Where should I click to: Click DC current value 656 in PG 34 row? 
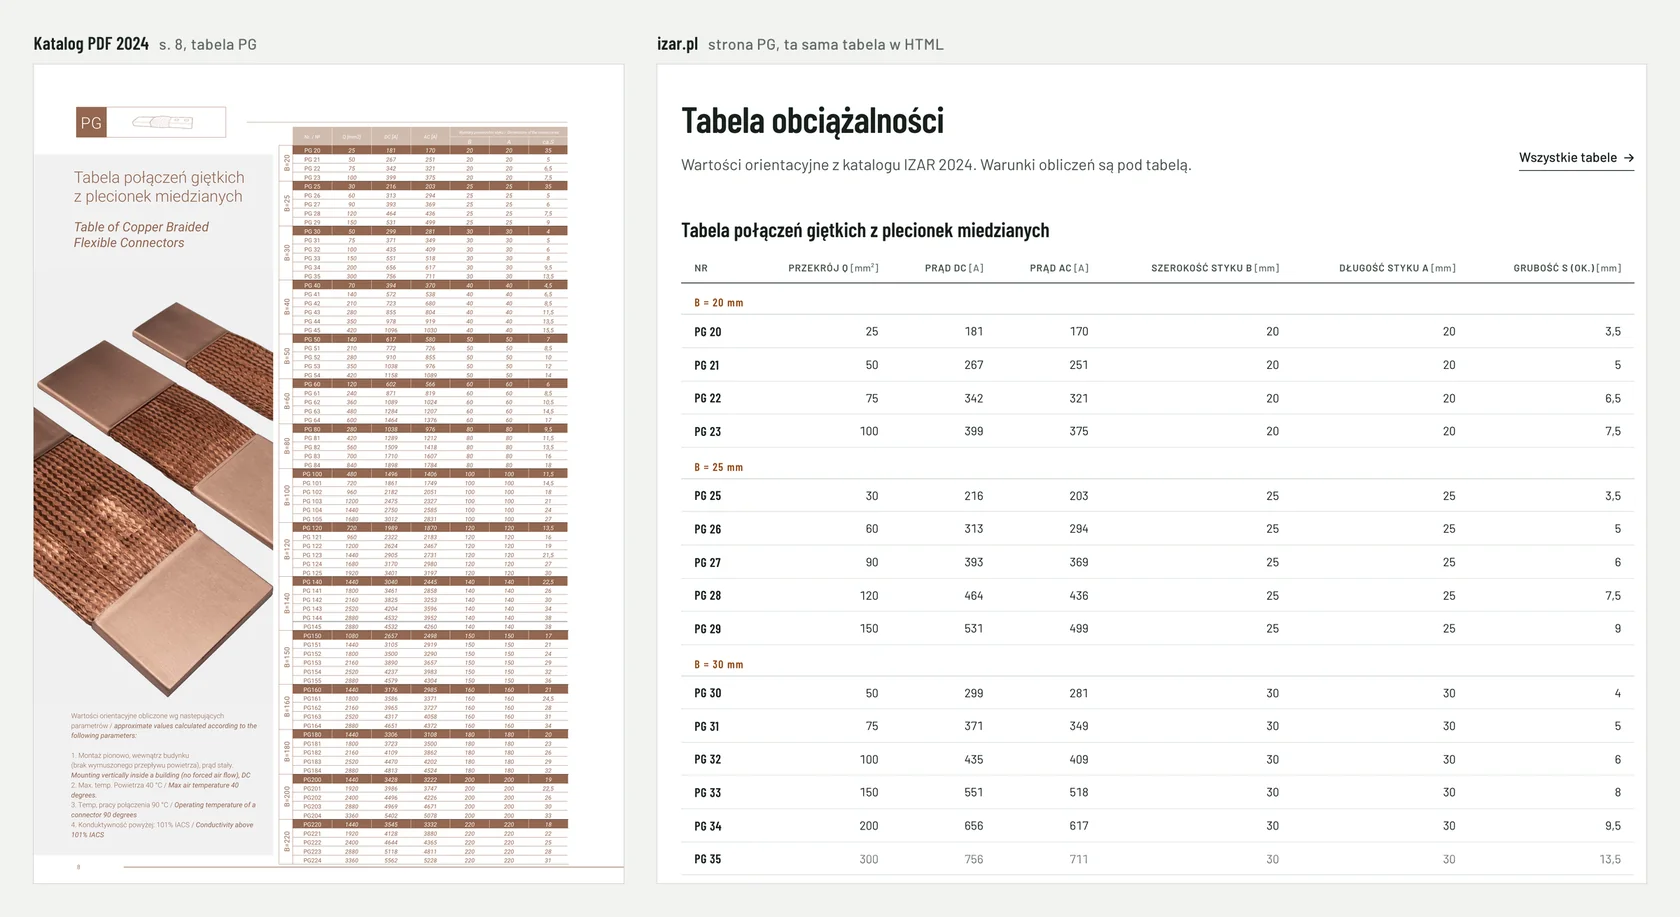coord(974,826)
